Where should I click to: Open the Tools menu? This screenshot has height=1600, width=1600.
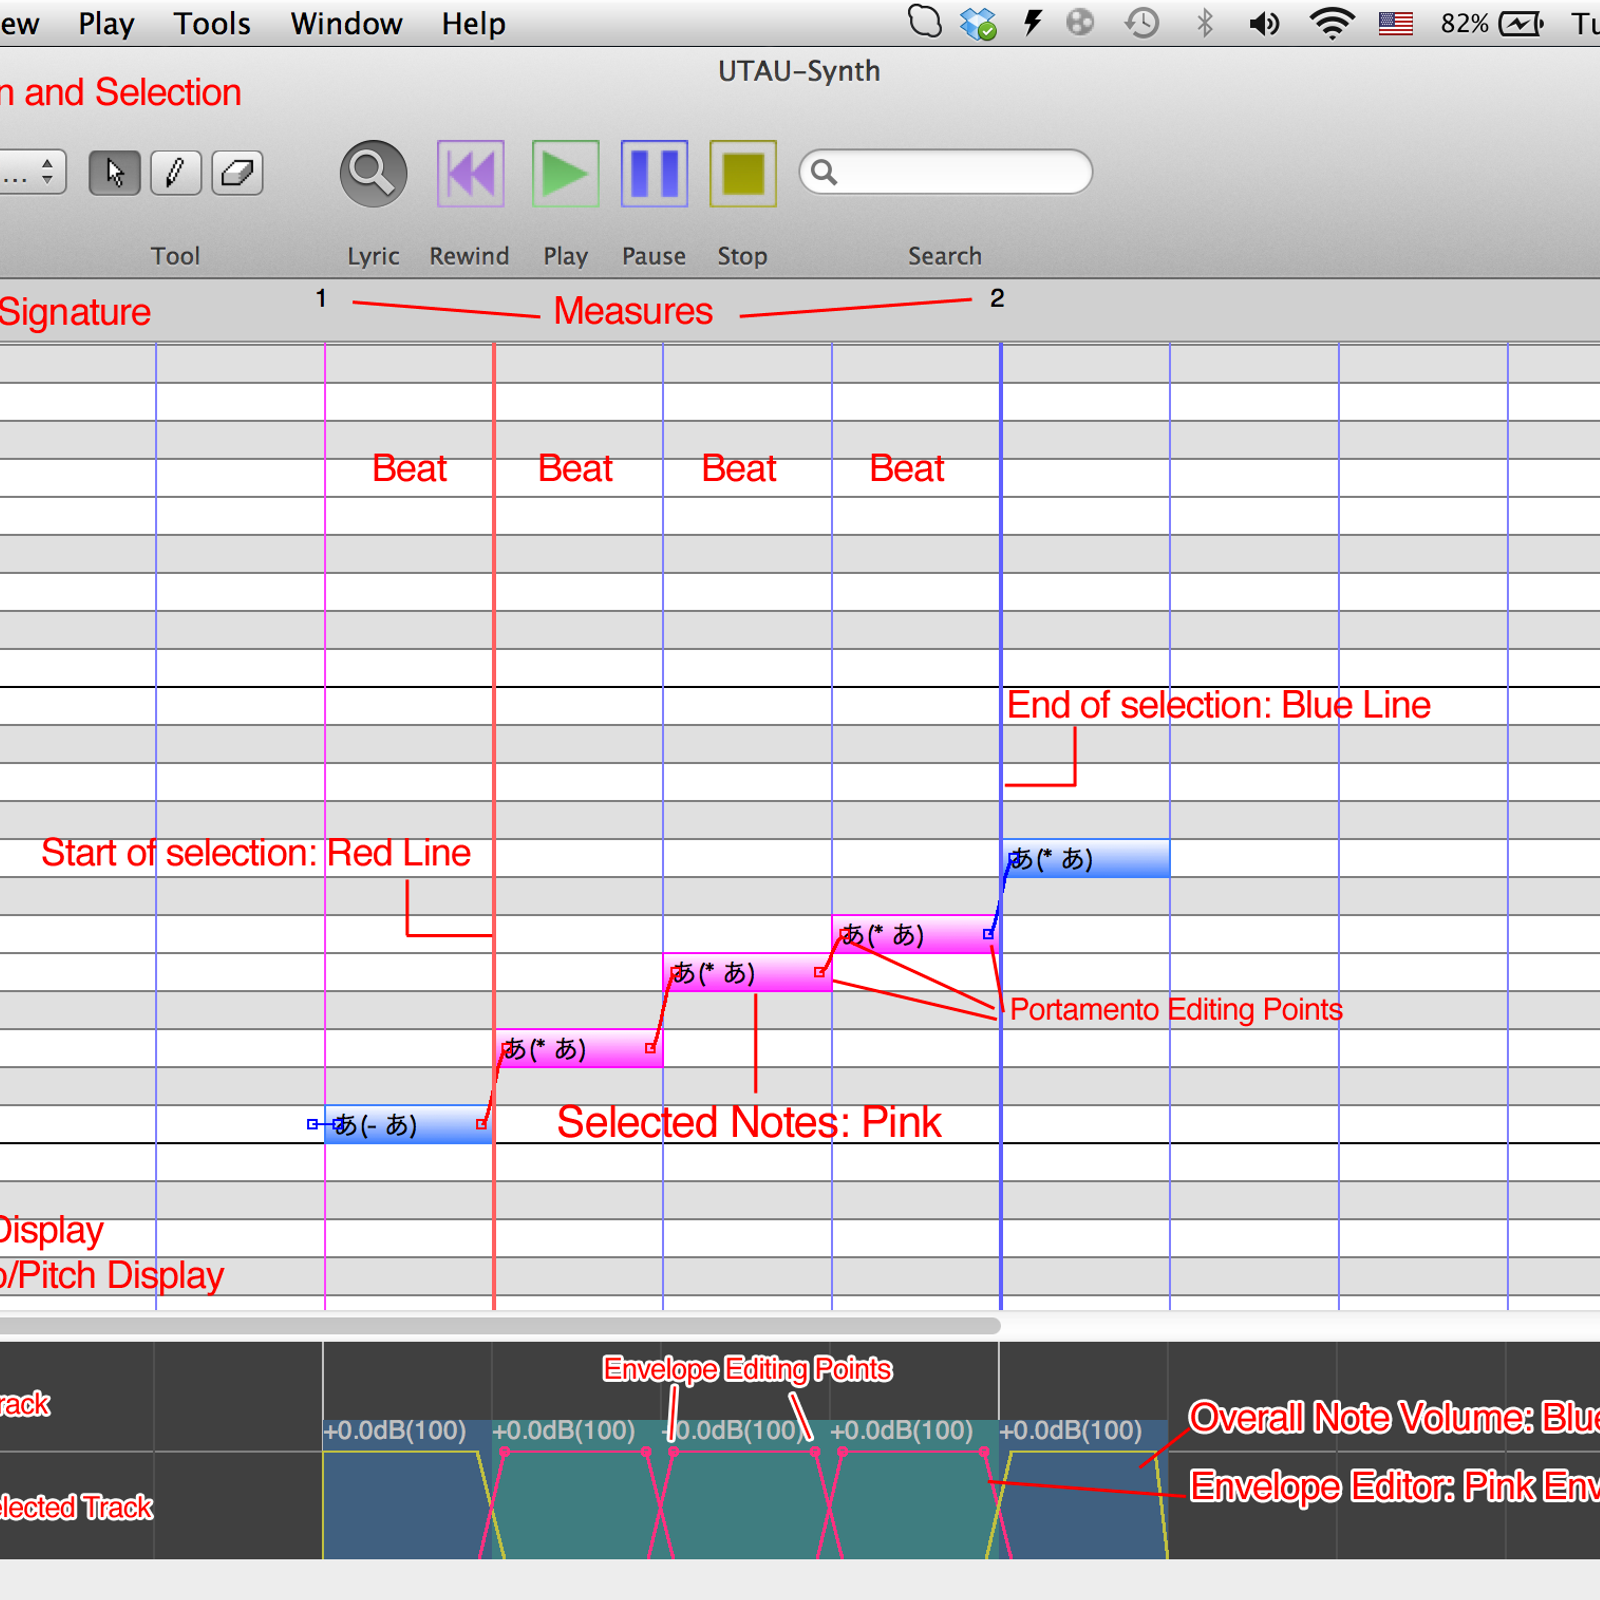[x=212, y=23]
